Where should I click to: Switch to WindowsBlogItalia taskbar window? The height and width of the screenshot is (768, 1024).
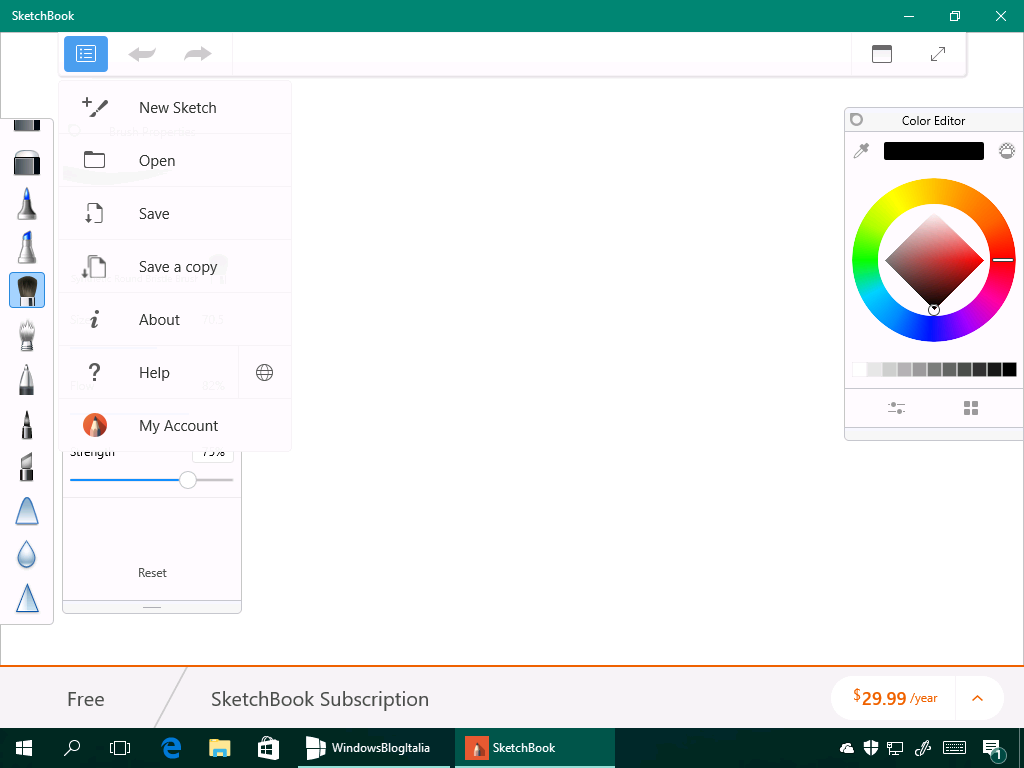click(x=374, y=748)
